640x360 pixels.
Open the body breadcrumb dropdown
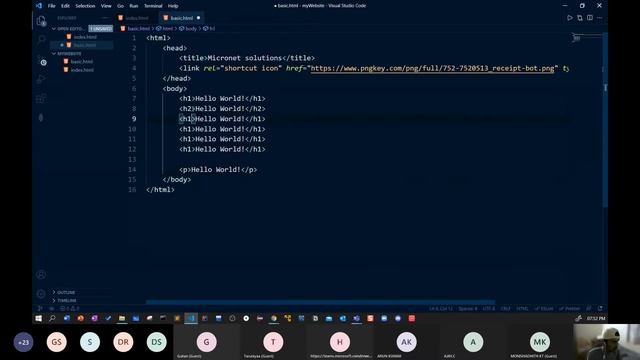click(188, 29)
